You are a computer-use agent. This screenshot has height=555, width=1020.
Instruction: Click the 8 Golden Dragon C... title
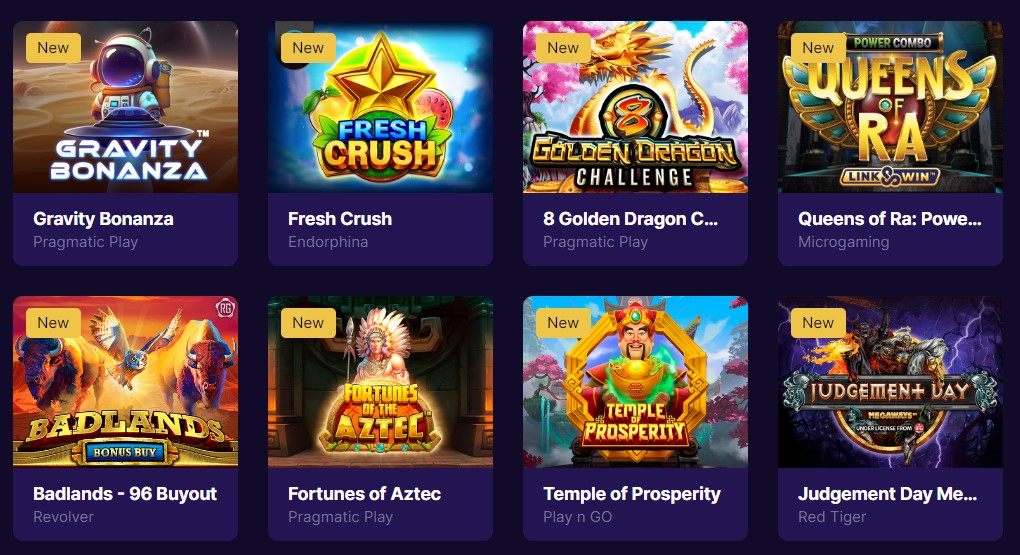tap(630, 219)
